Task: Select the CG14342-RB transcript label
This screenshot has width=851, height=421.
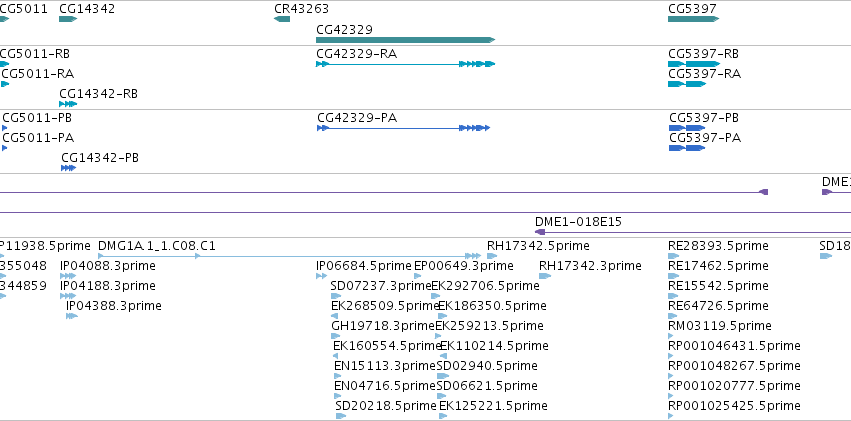Action: pyautogui.click(x=98, y=94)
